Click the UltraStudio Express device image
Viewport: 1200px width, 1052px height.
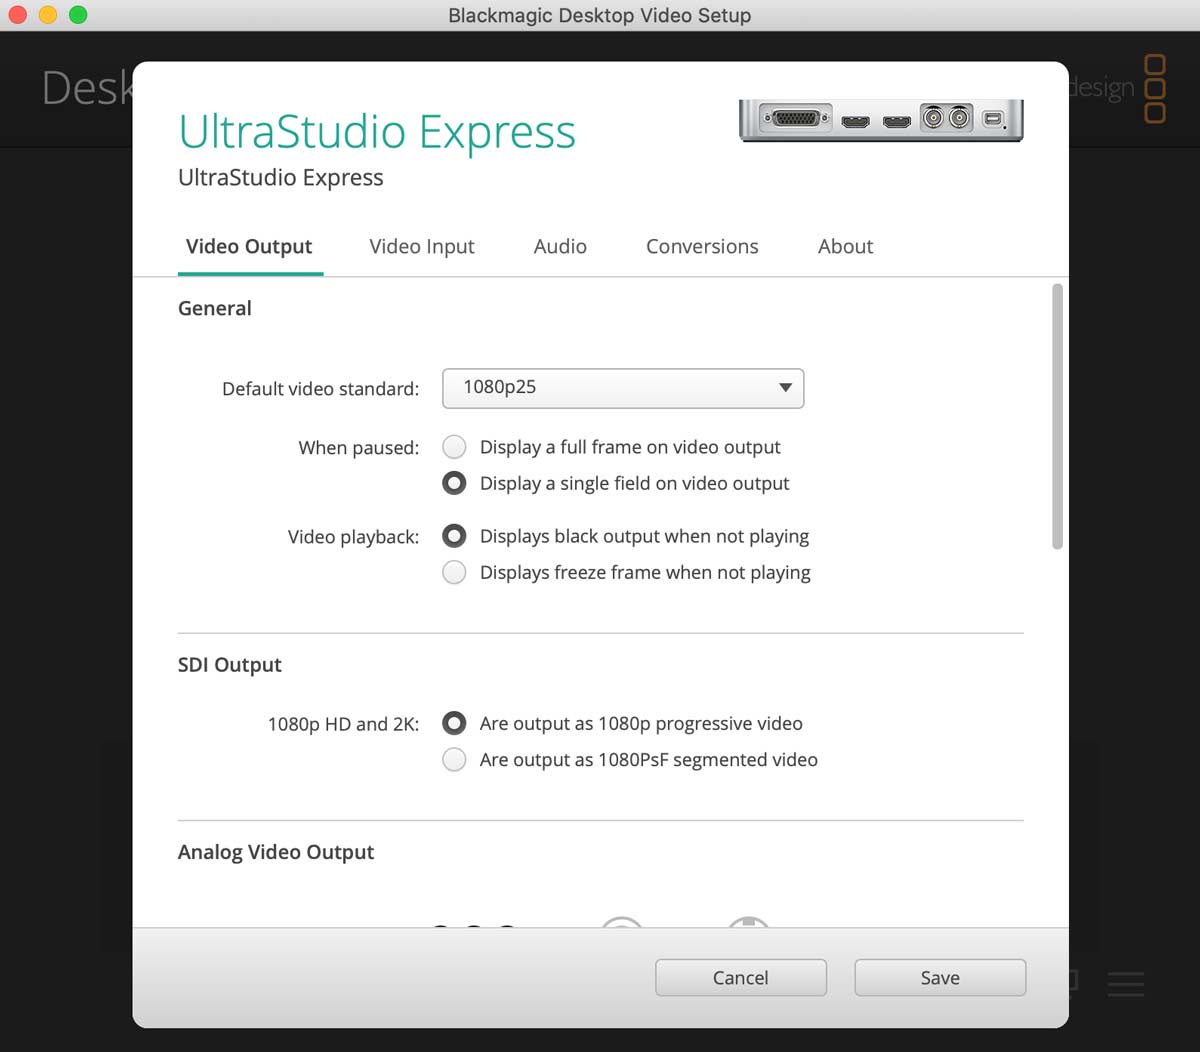coord(881,120)
